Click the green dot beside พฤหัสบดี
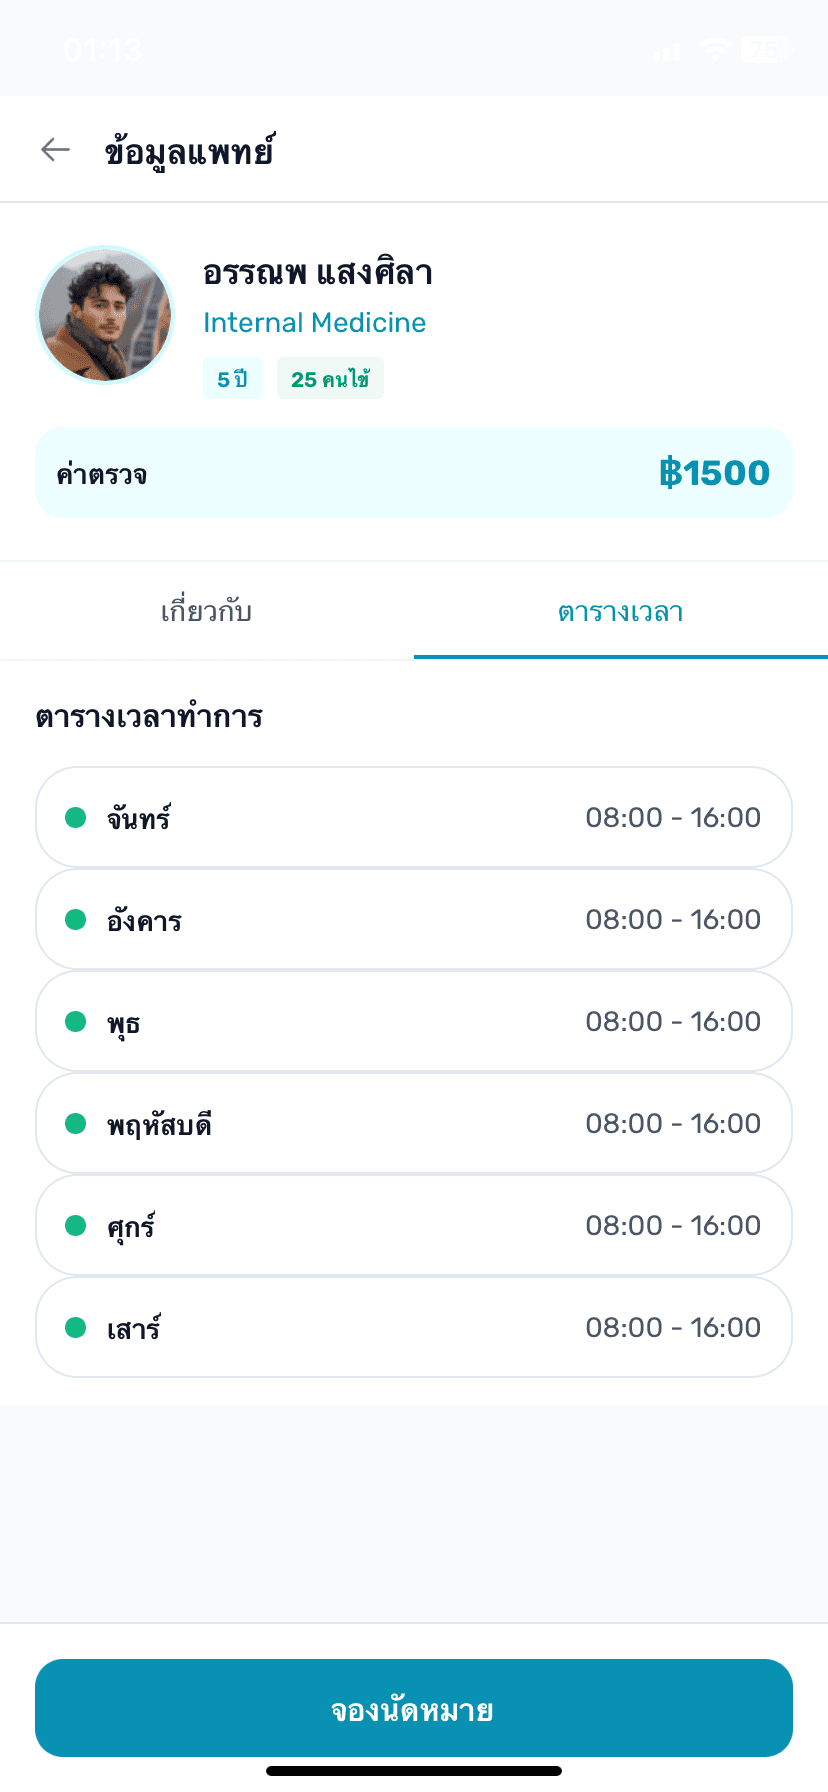The height and width of the screenshot is (1792, 828). tap(75, 1124)
